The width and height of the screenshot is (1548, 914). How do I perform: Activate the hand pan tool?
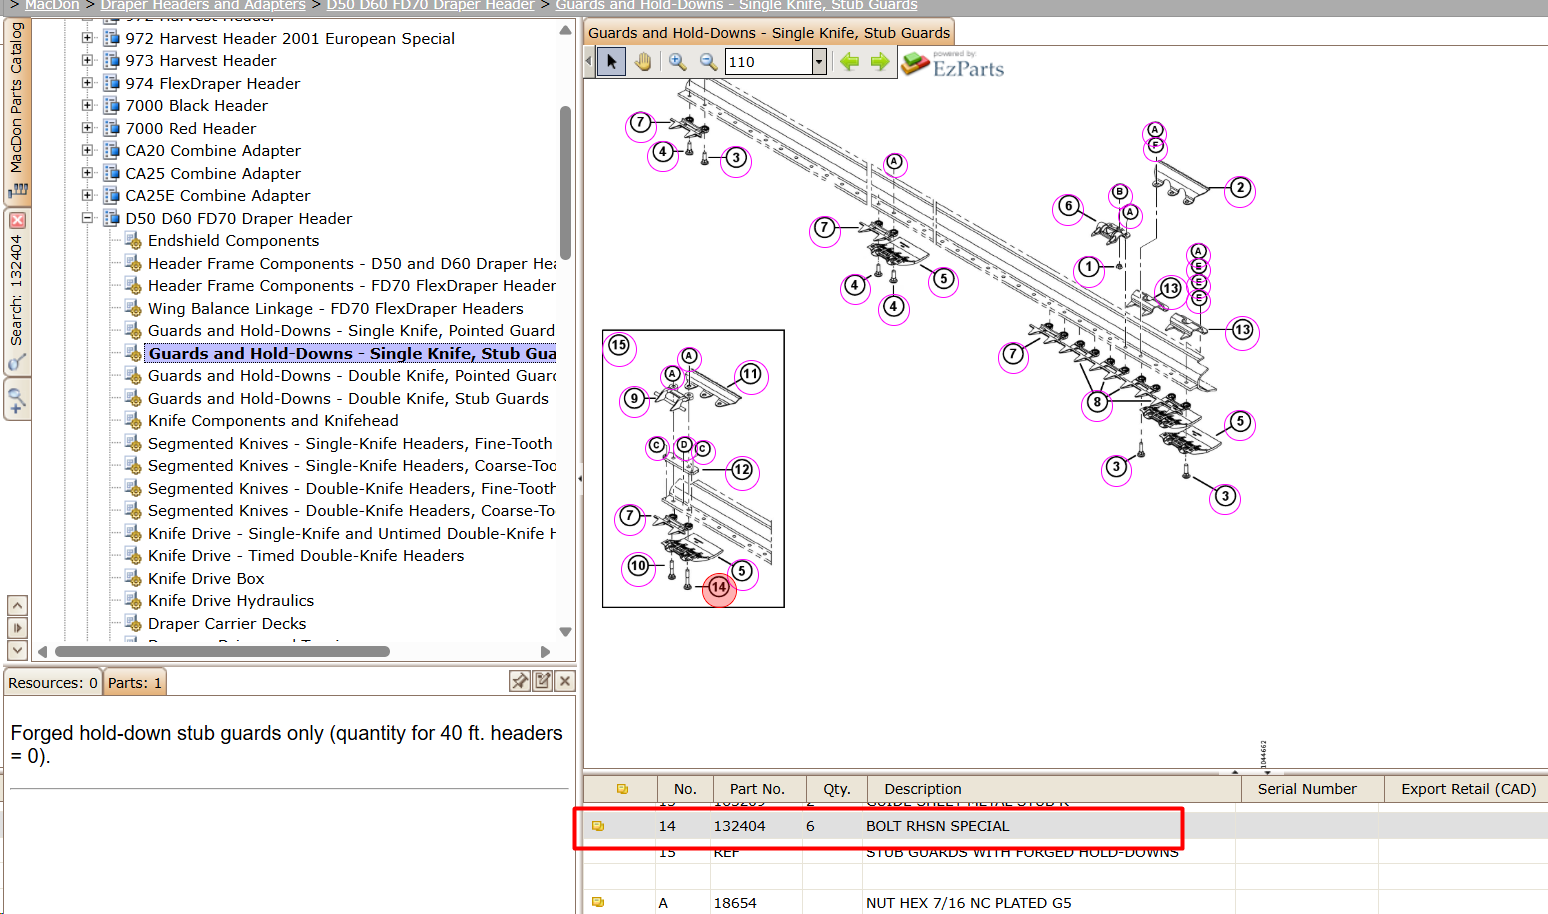tap(643, 62)
